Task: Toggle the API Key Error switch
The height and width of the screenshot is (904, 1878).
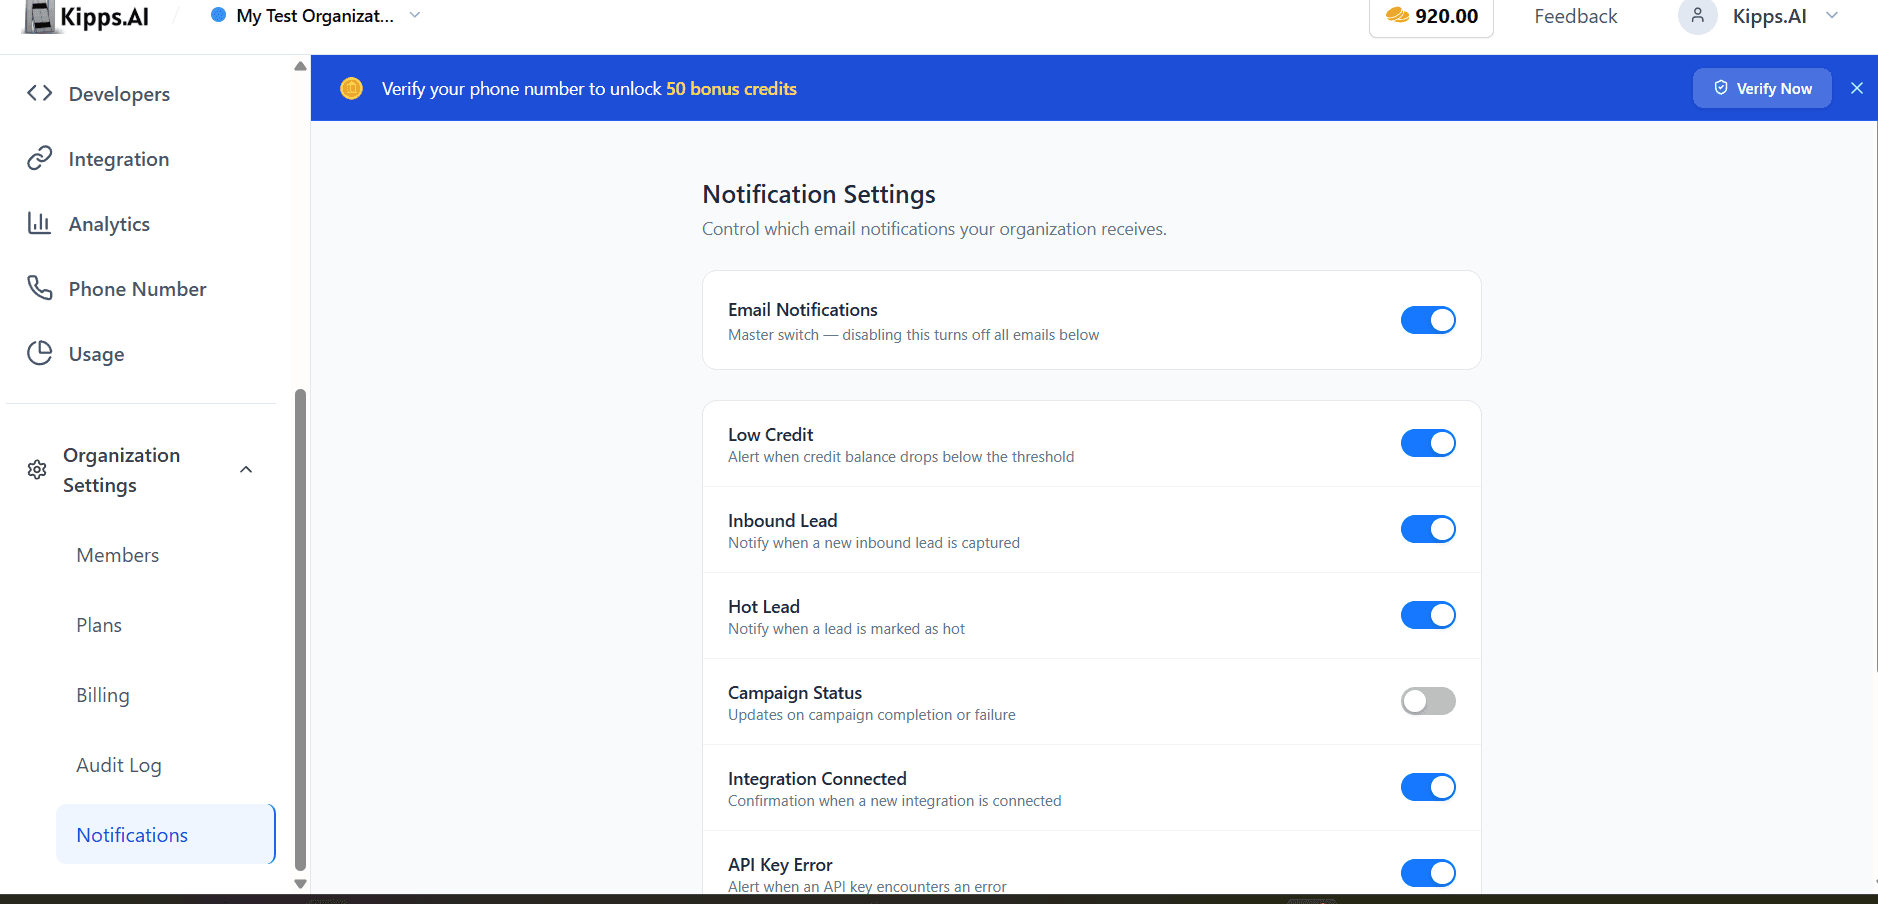Action: 1428,873
